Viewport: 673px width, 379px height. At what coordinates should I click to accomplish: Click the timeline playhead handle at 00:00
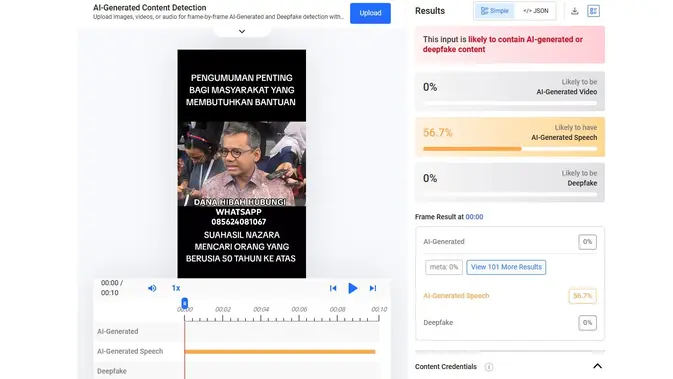coord(185,303)
